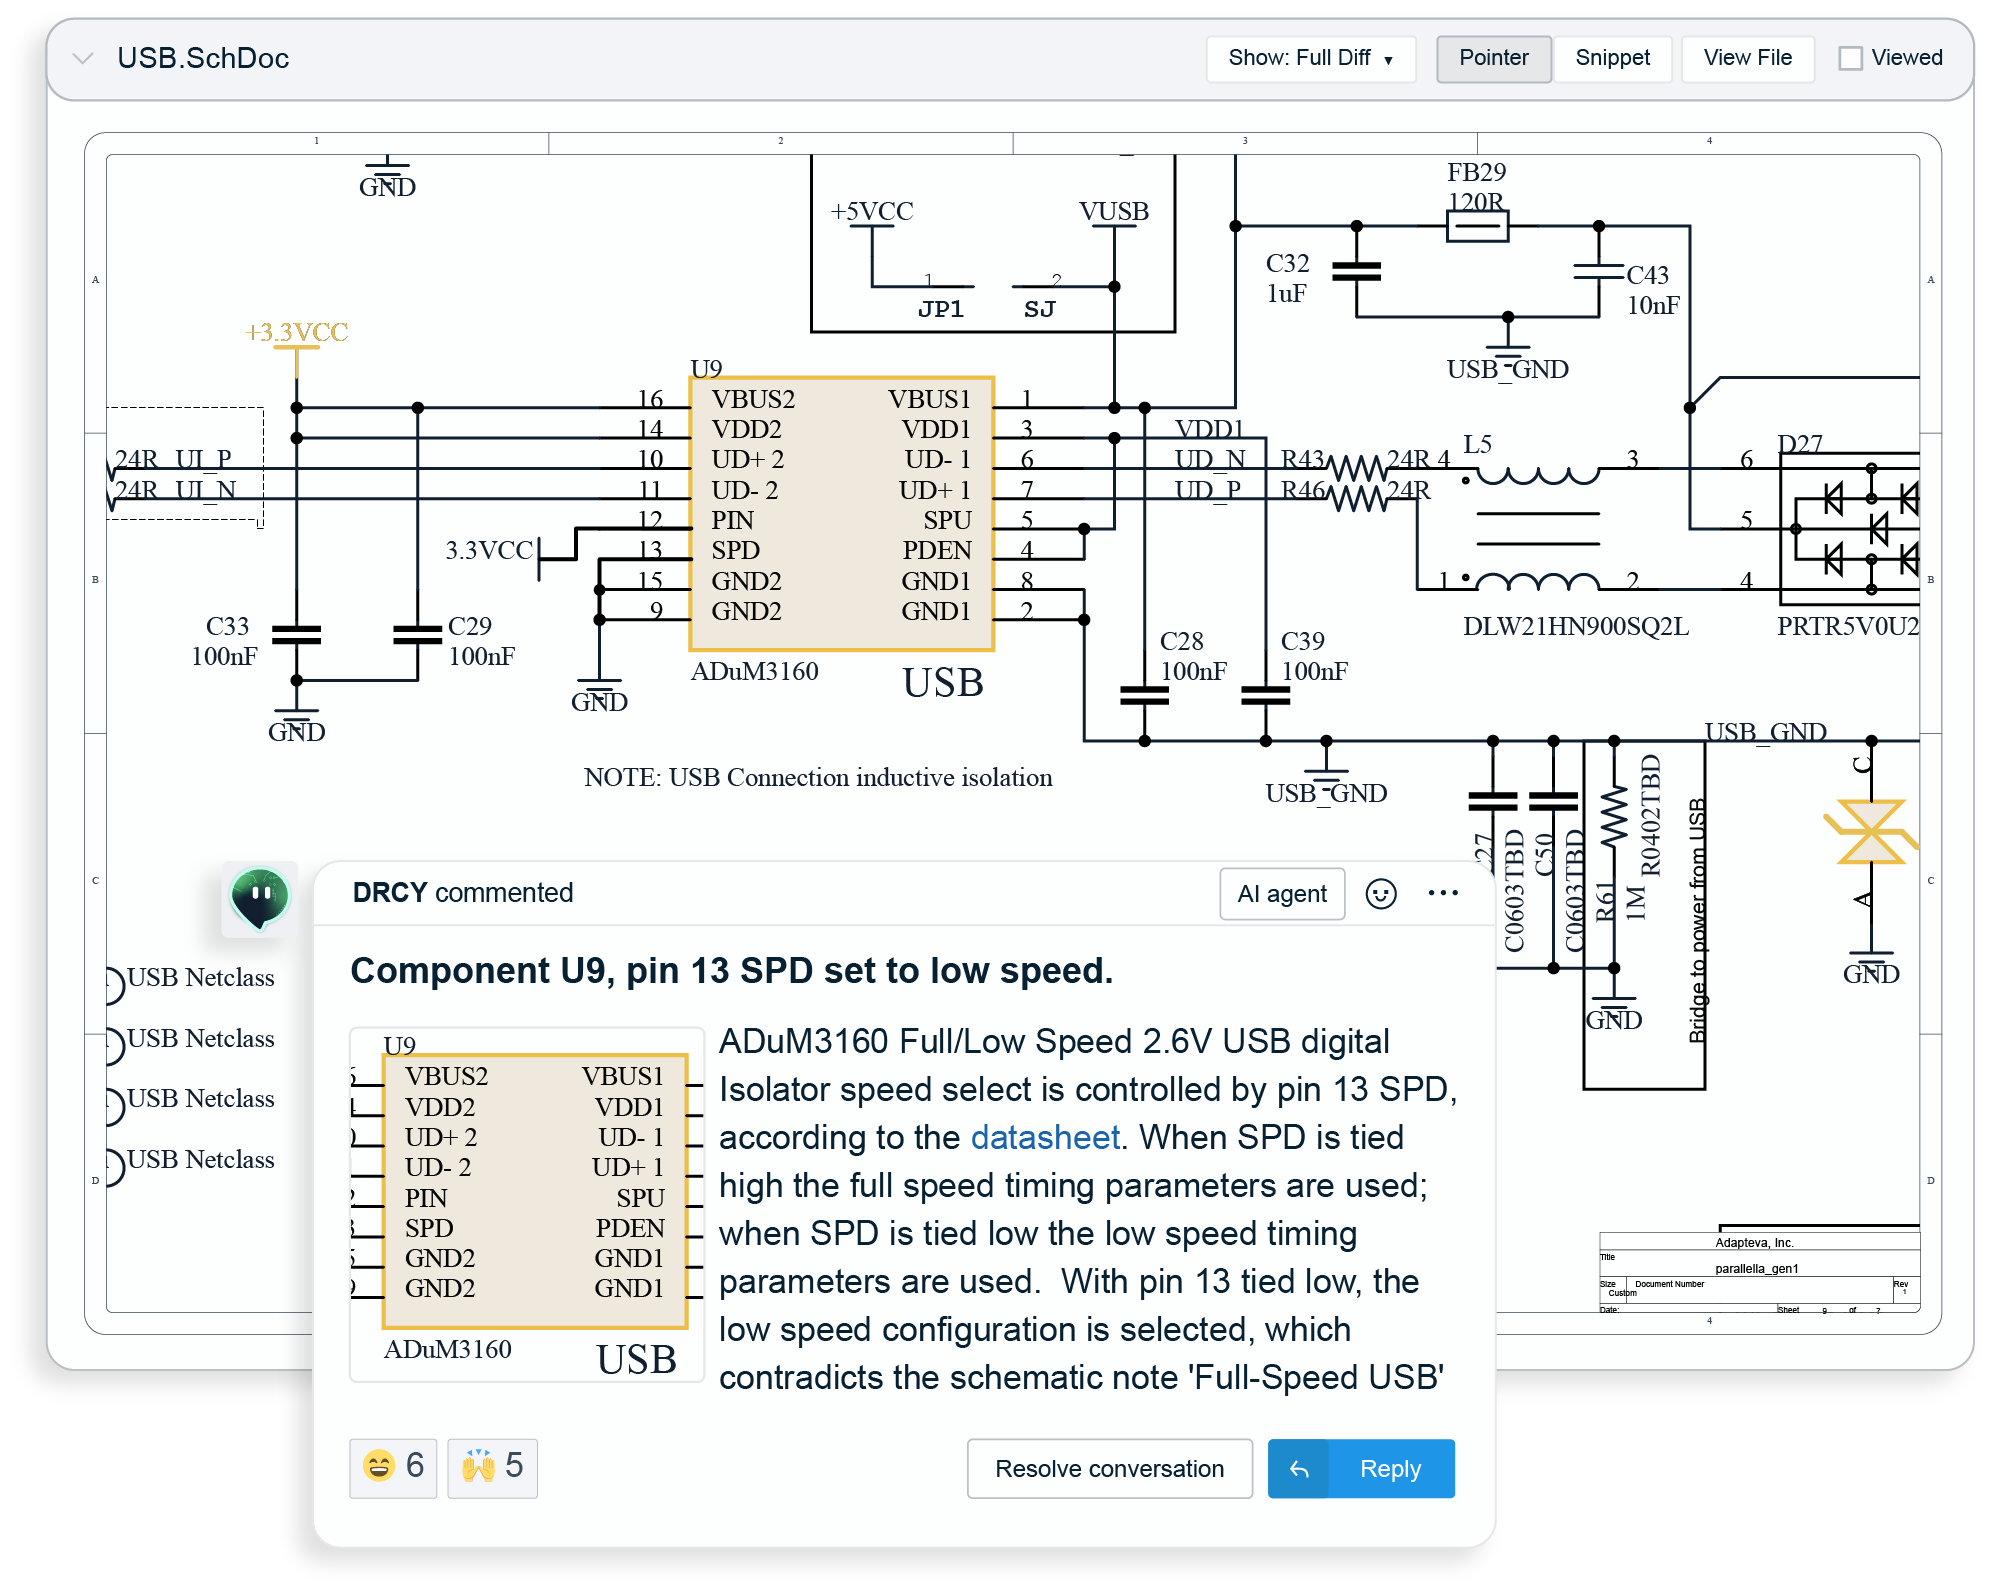Open the datasheet link in the comment

(x=1043, y=1137)
